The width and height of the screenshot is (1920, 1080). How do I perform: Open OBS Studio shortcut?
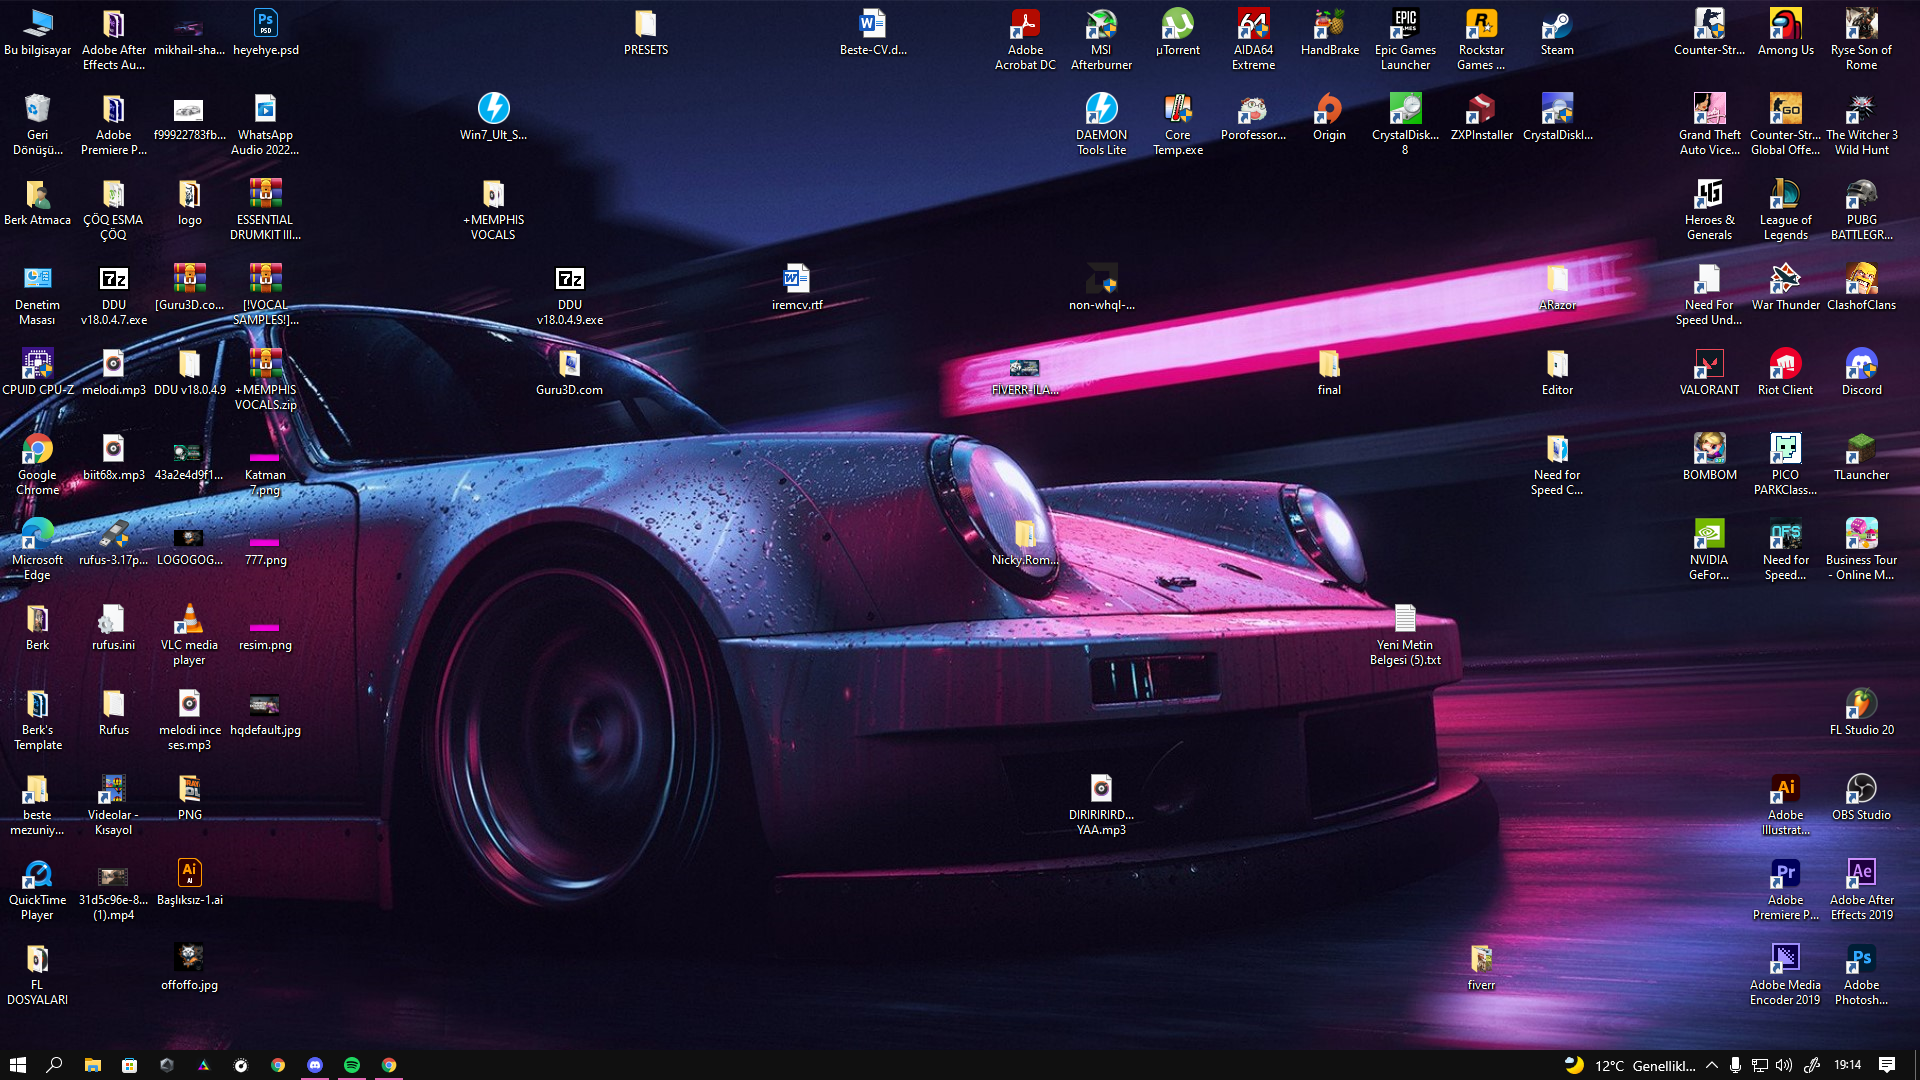1861,791
